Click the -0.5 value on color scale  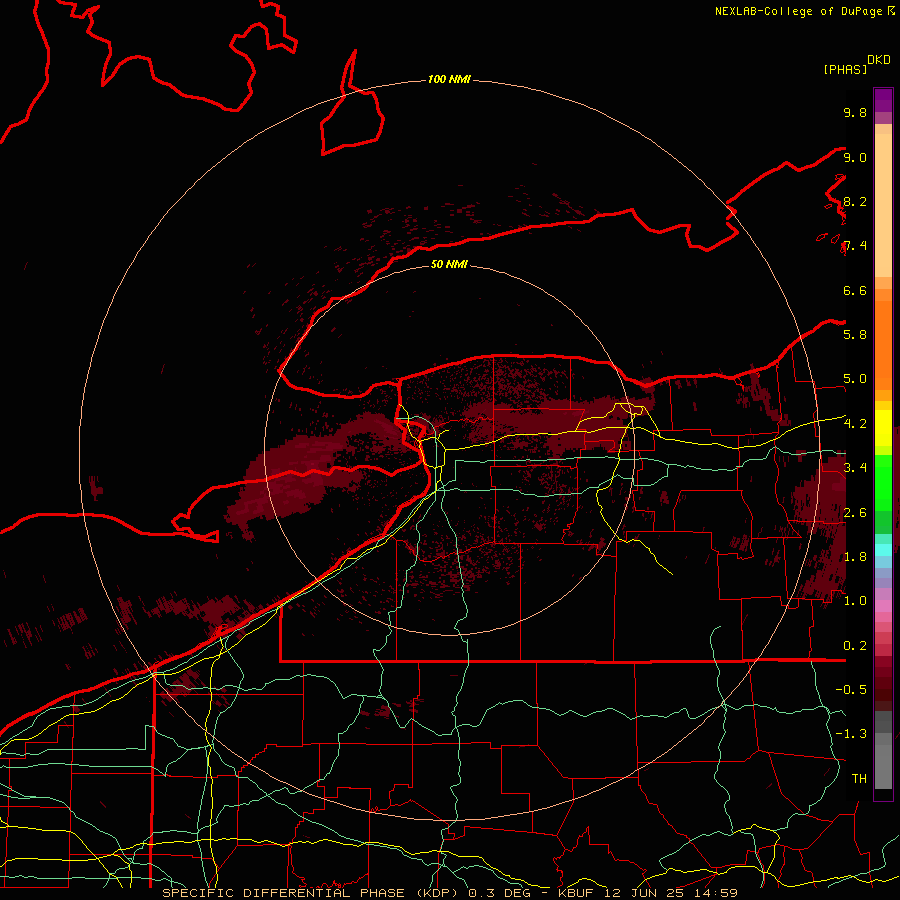(851, 690)
